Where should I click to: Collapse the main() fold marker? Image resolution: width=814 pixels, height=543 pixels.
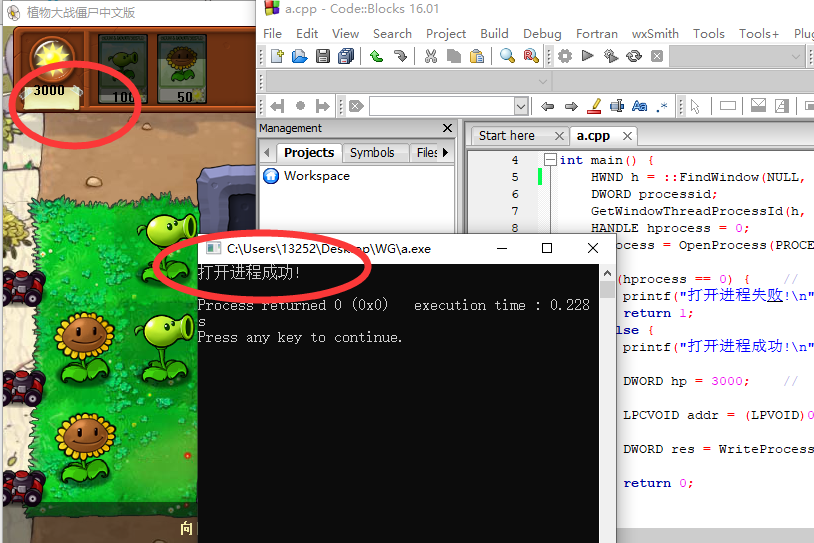(x=550, y=159)
